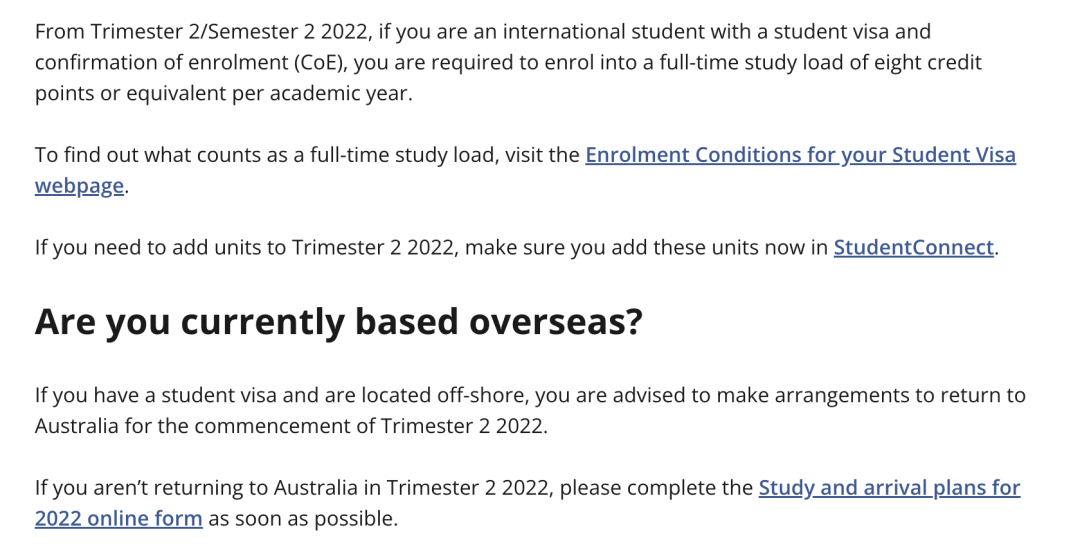Viewport: 1080px width, 559px height.
Task: Click the underlined 'webpage' link text
Action: pos(79,186)
